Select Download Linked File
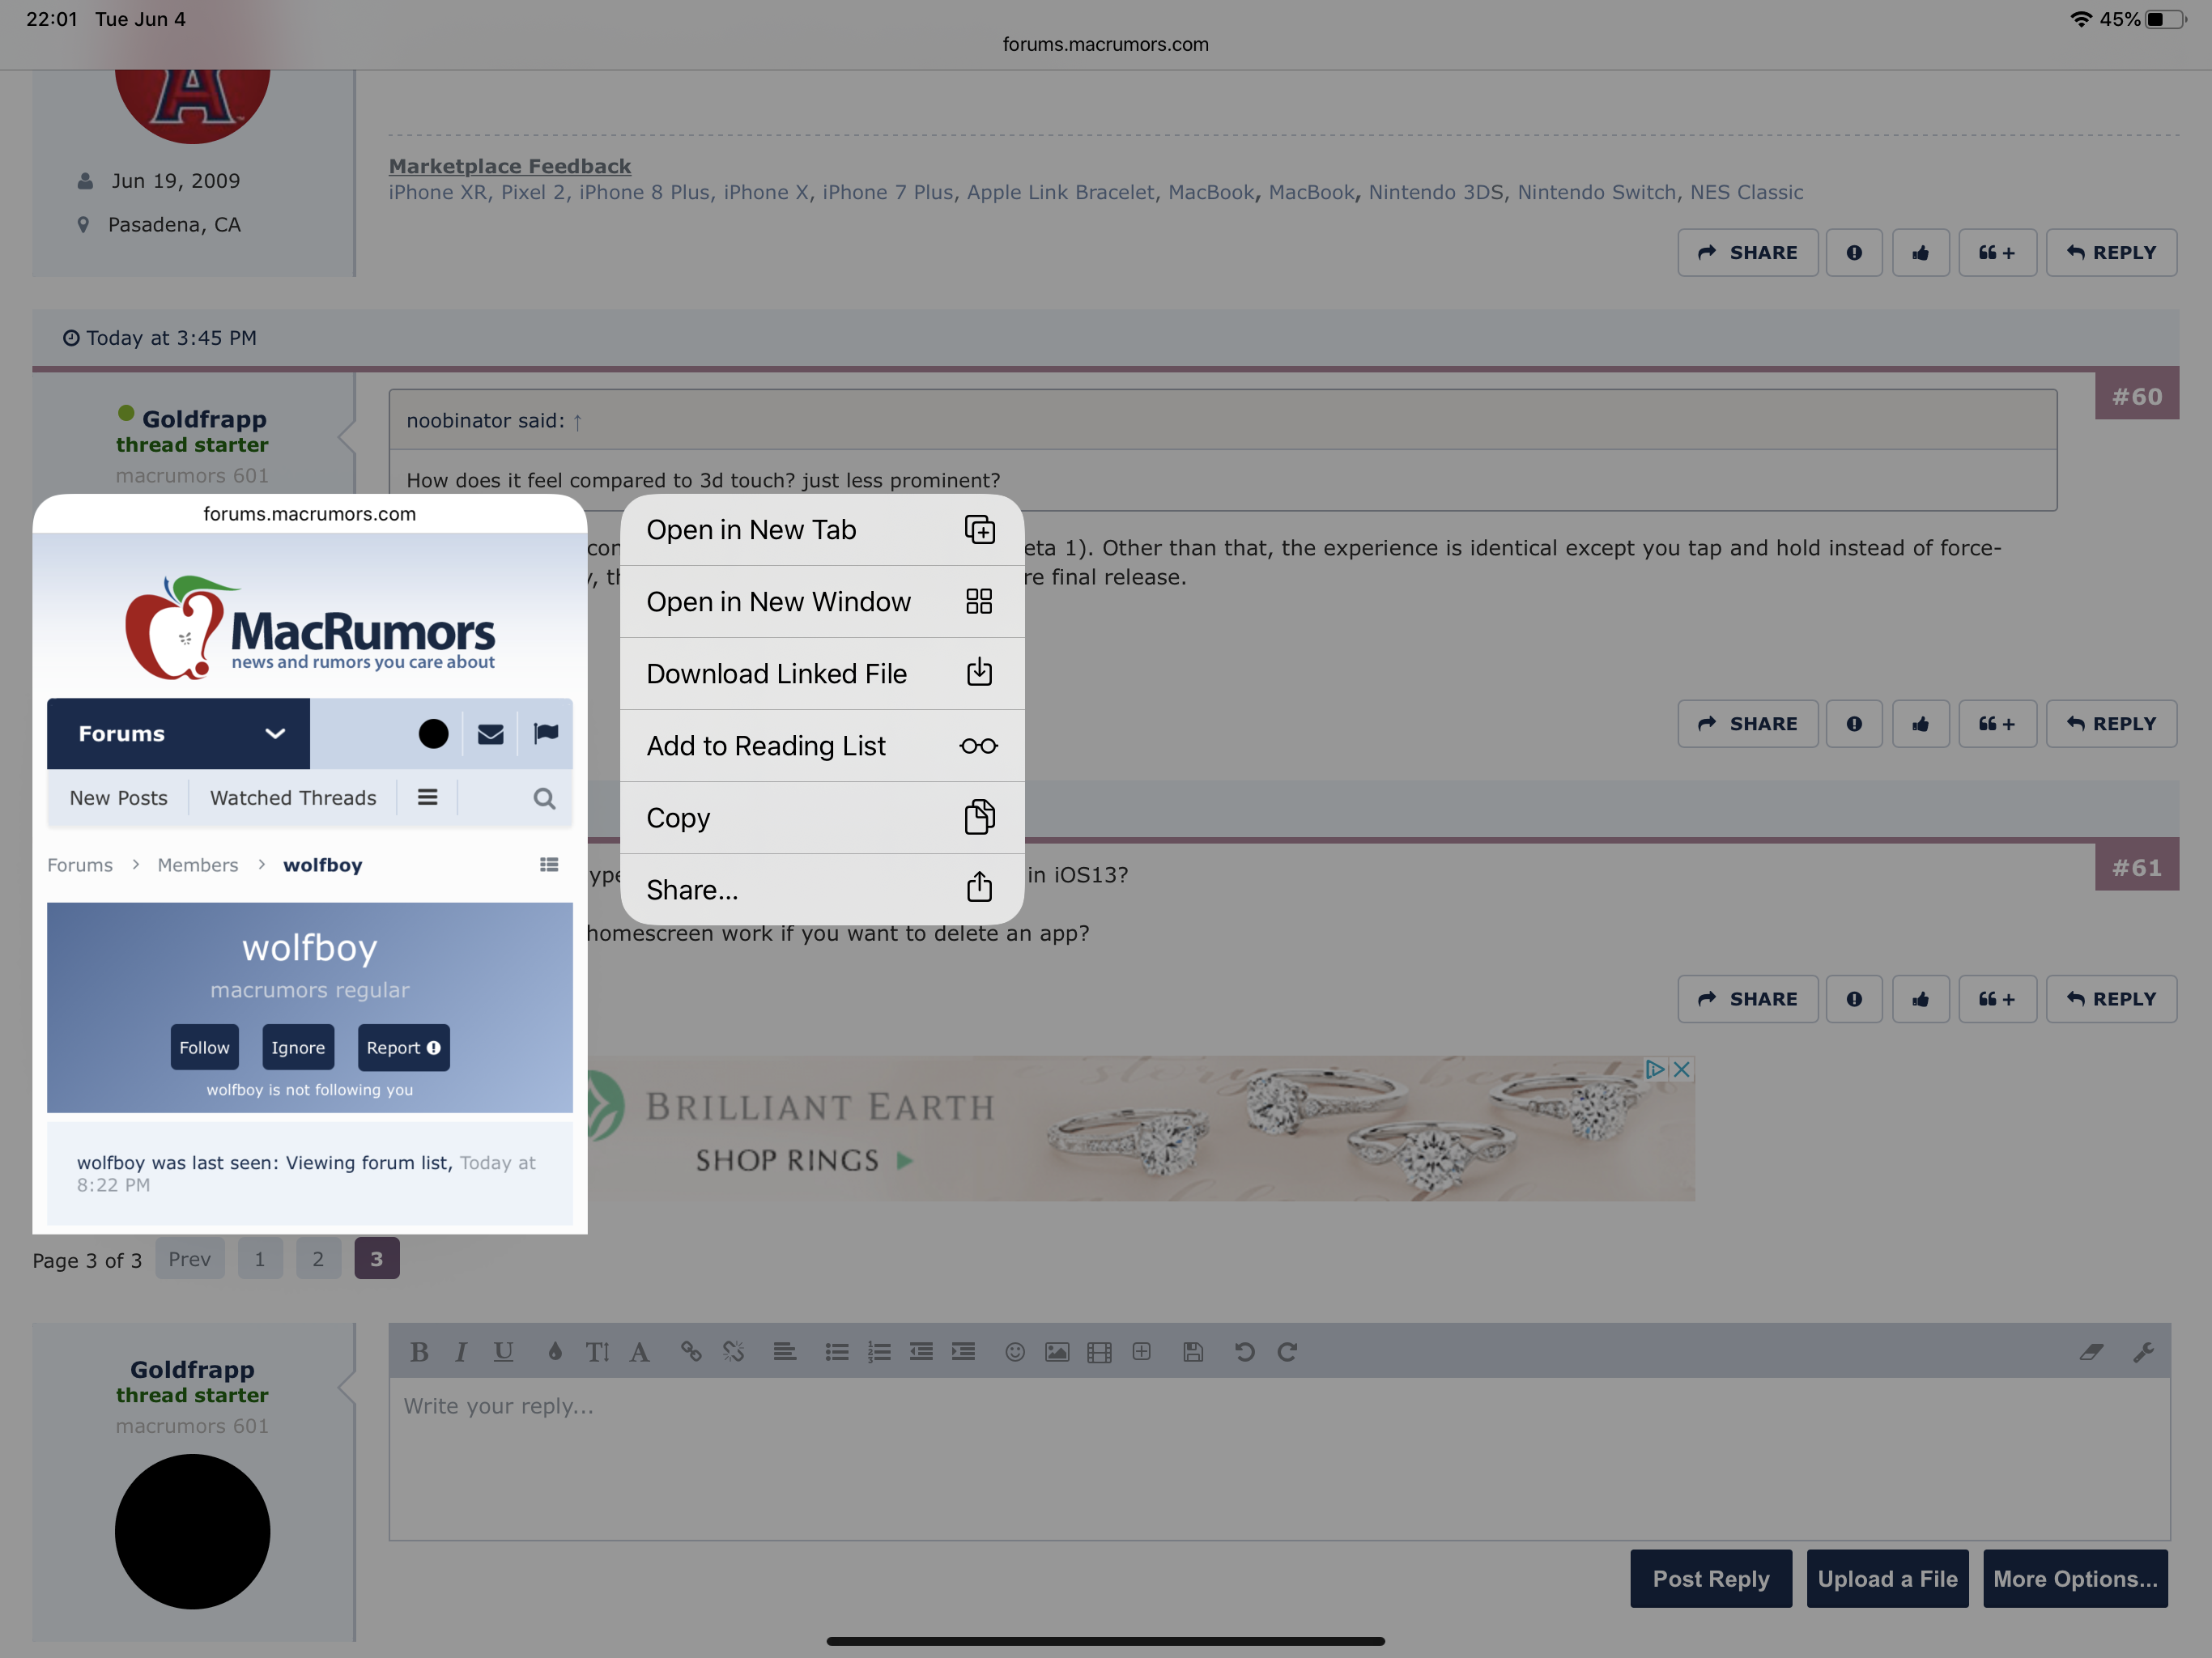2212x1658 pixels. (822, 674)
